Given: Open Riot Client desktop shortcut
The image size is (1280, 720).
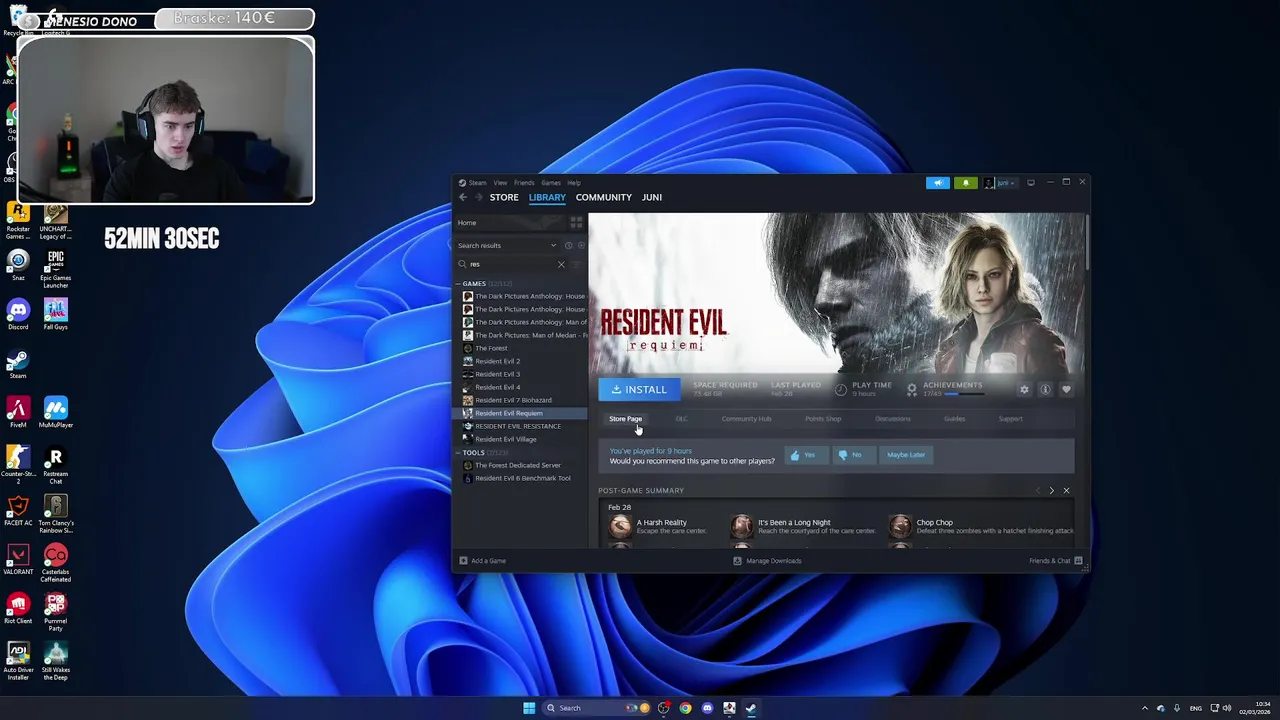Looking at the screenshot, I should (18, 608).
